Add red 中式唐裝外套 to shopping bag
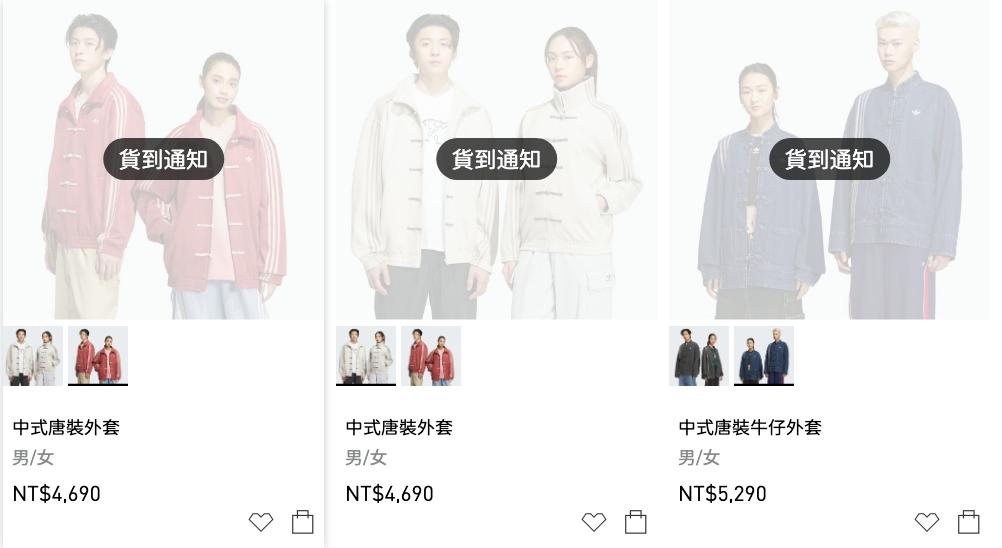This screenshot has width=1002, height=548. click(x=302, y=521)
